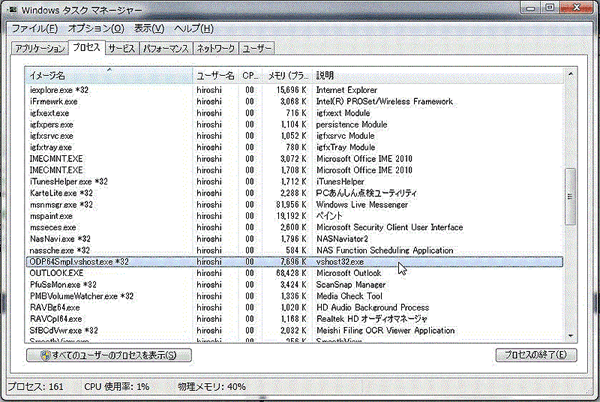Screen dimensions: 600x402
Task: Select the iFrmewrk.exe process row
Action: pyautogui.click(x=294, y=102)
